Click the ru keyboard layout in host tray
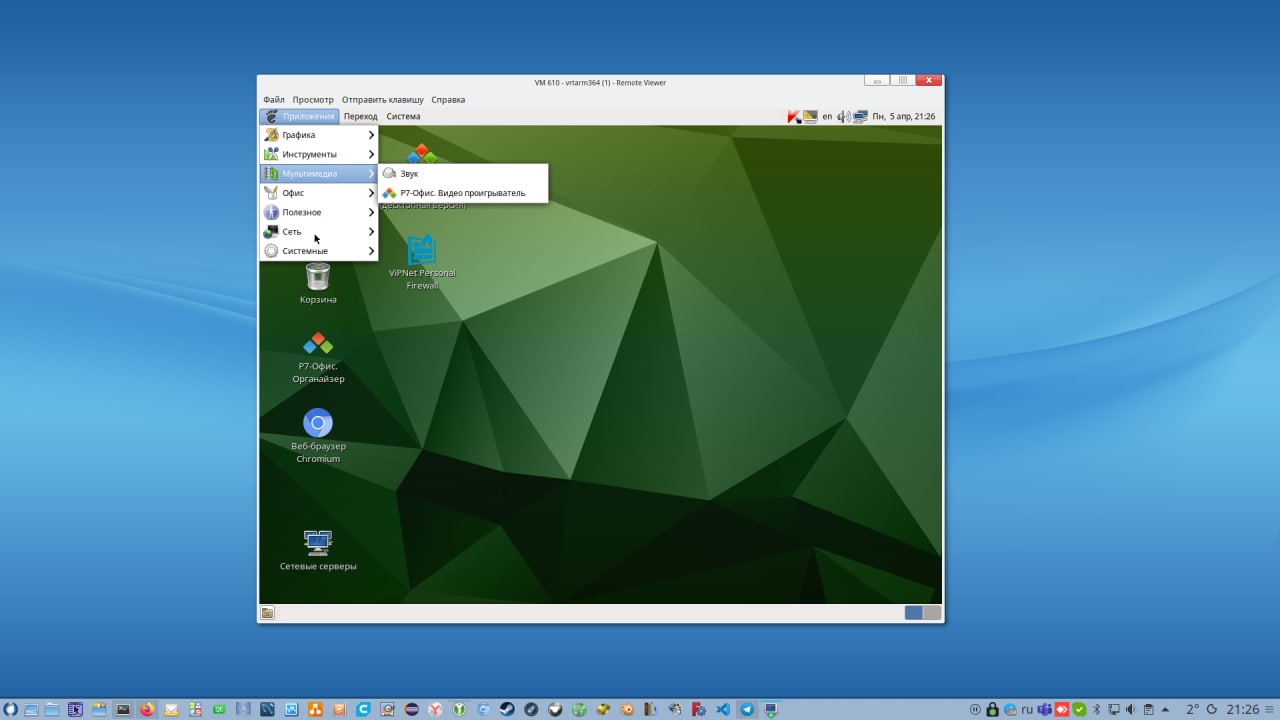The image size is (1280, 720). (1027, 709)
